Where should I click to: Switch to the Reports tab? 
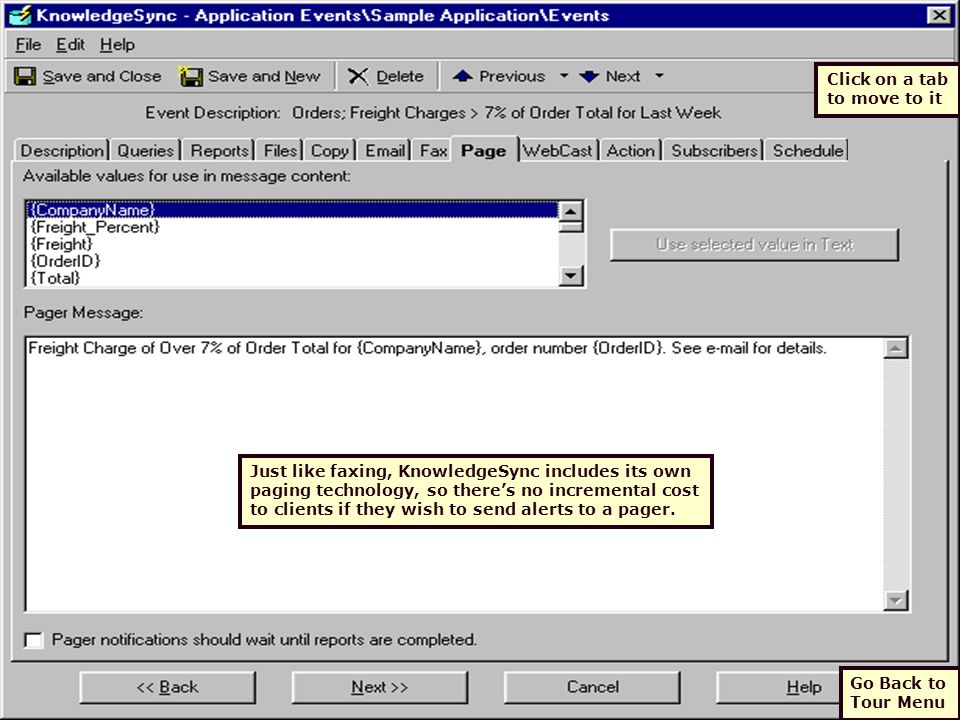click(x=219, y=151)
